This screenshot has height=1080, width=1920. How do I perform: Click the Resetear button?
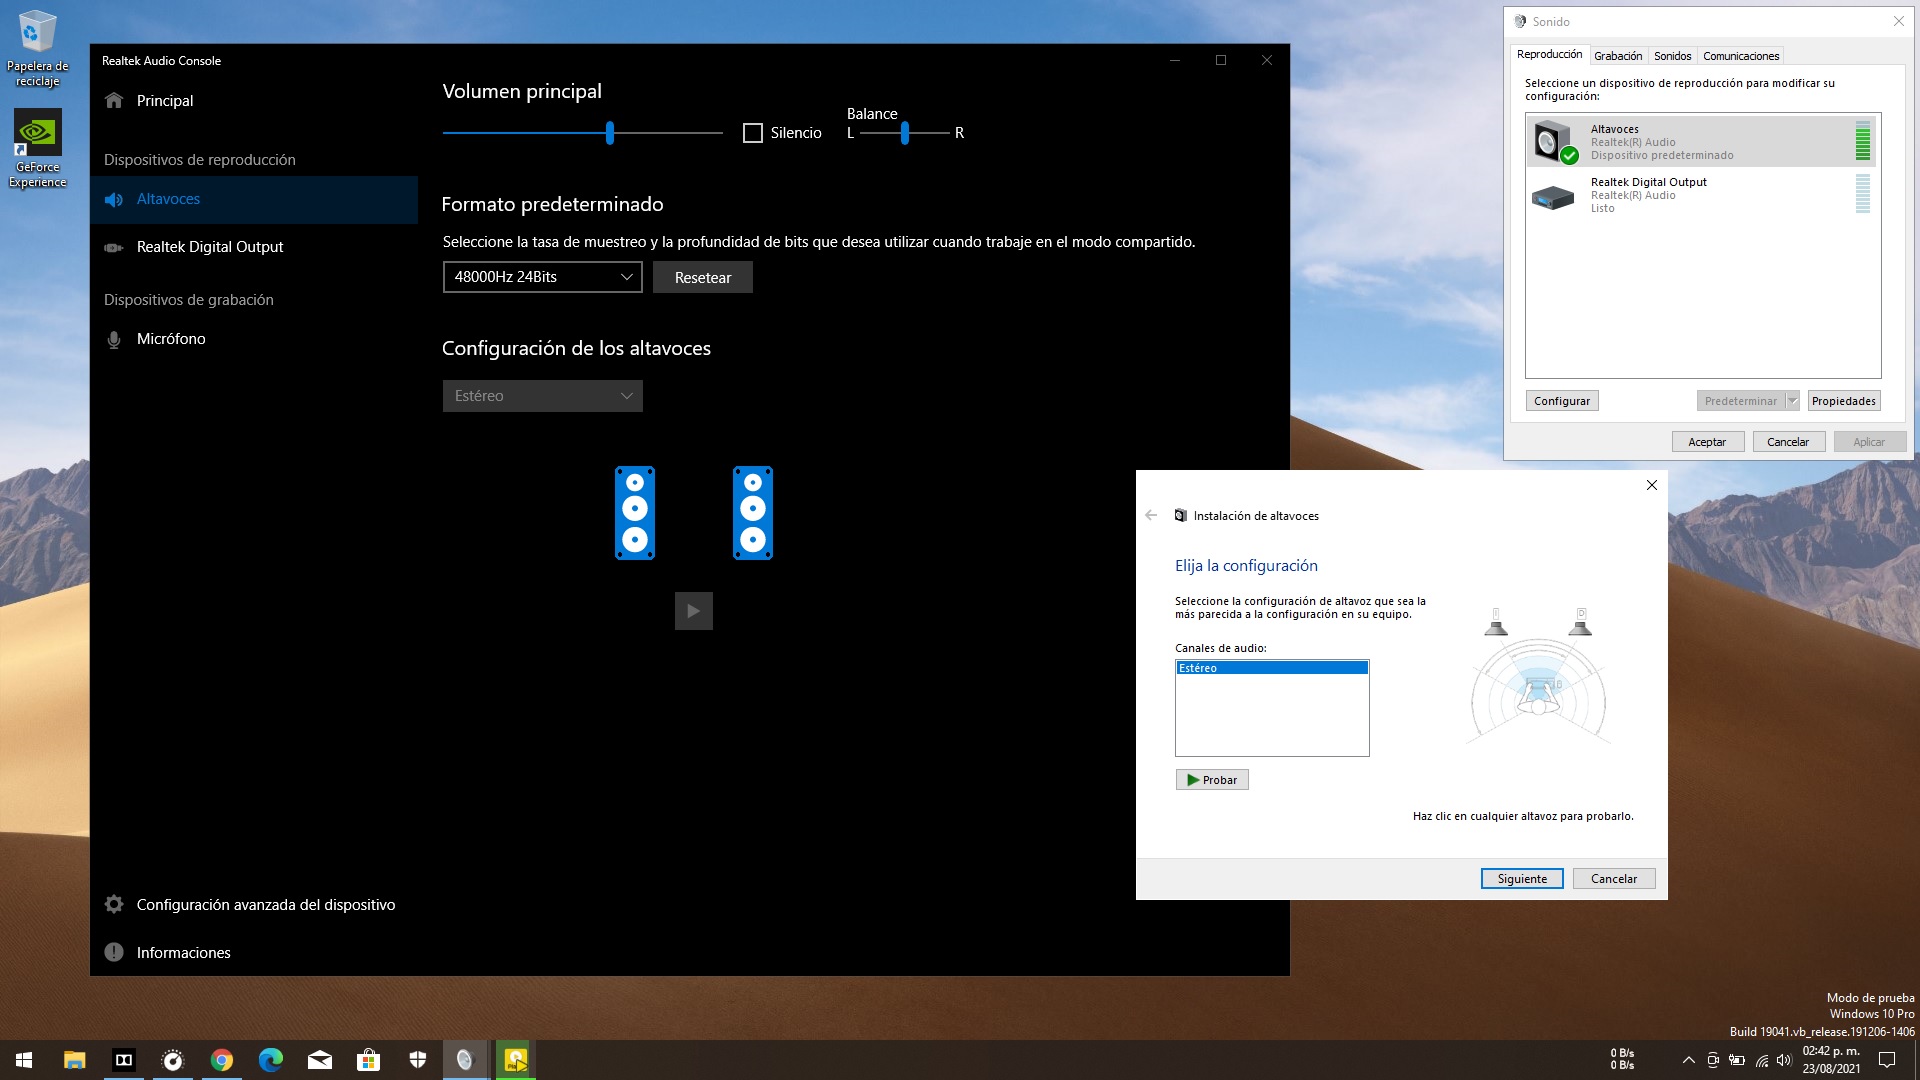coord(703,277)
